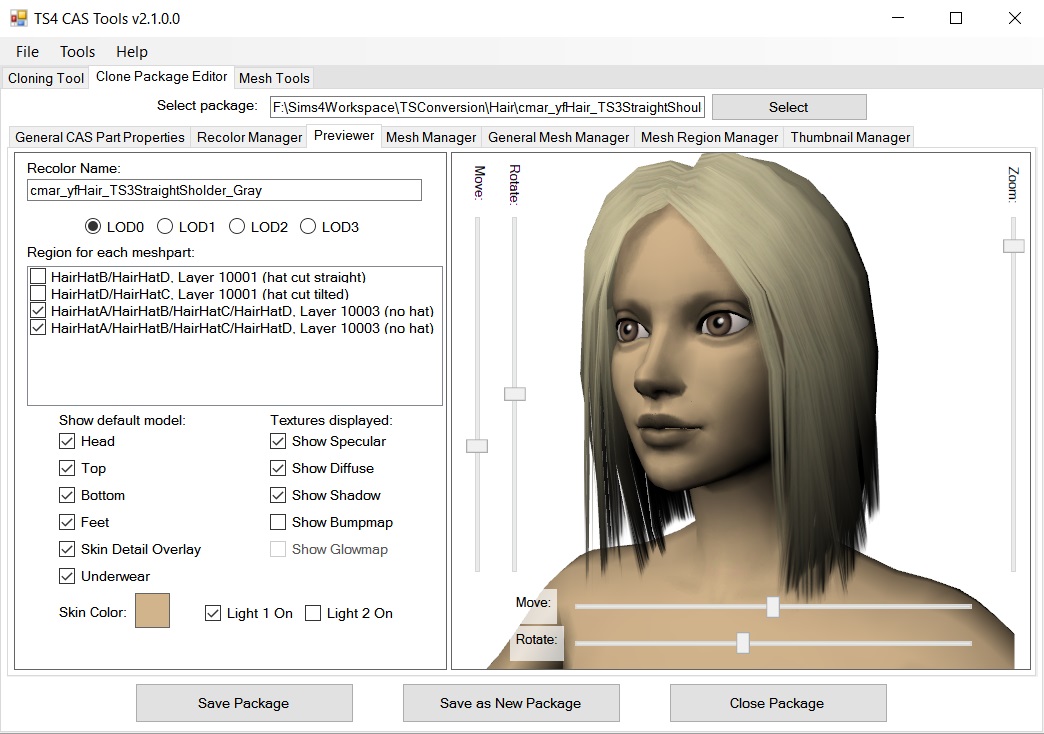This screenshot has width=1044, height=734.
Task: Click the Close Package button
Action: pyautogui.click(x=777, y=703)
